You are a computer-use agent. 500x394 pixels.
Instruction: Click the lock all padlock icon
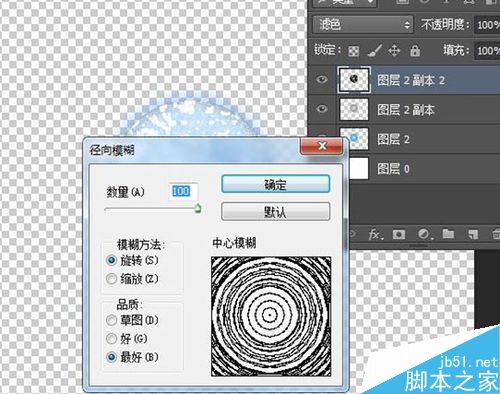coord(415,51)
